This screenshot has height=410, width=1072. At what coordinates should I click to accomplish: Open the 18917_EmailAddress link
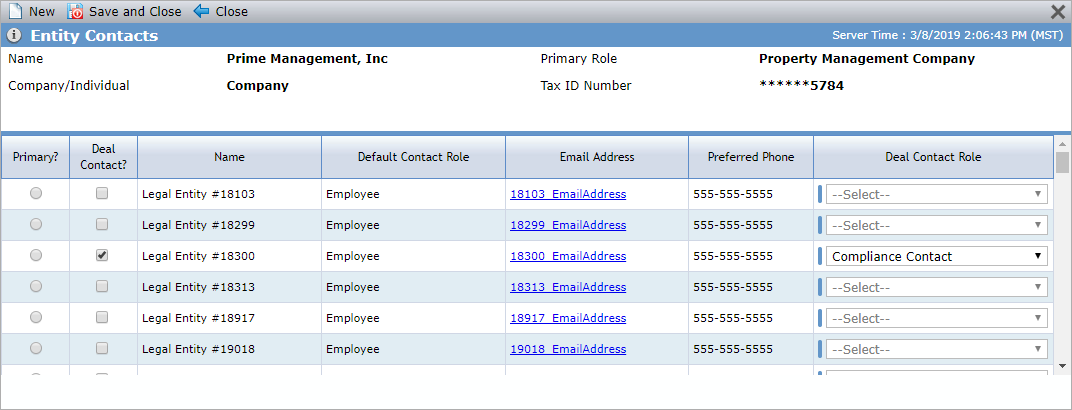567,318
